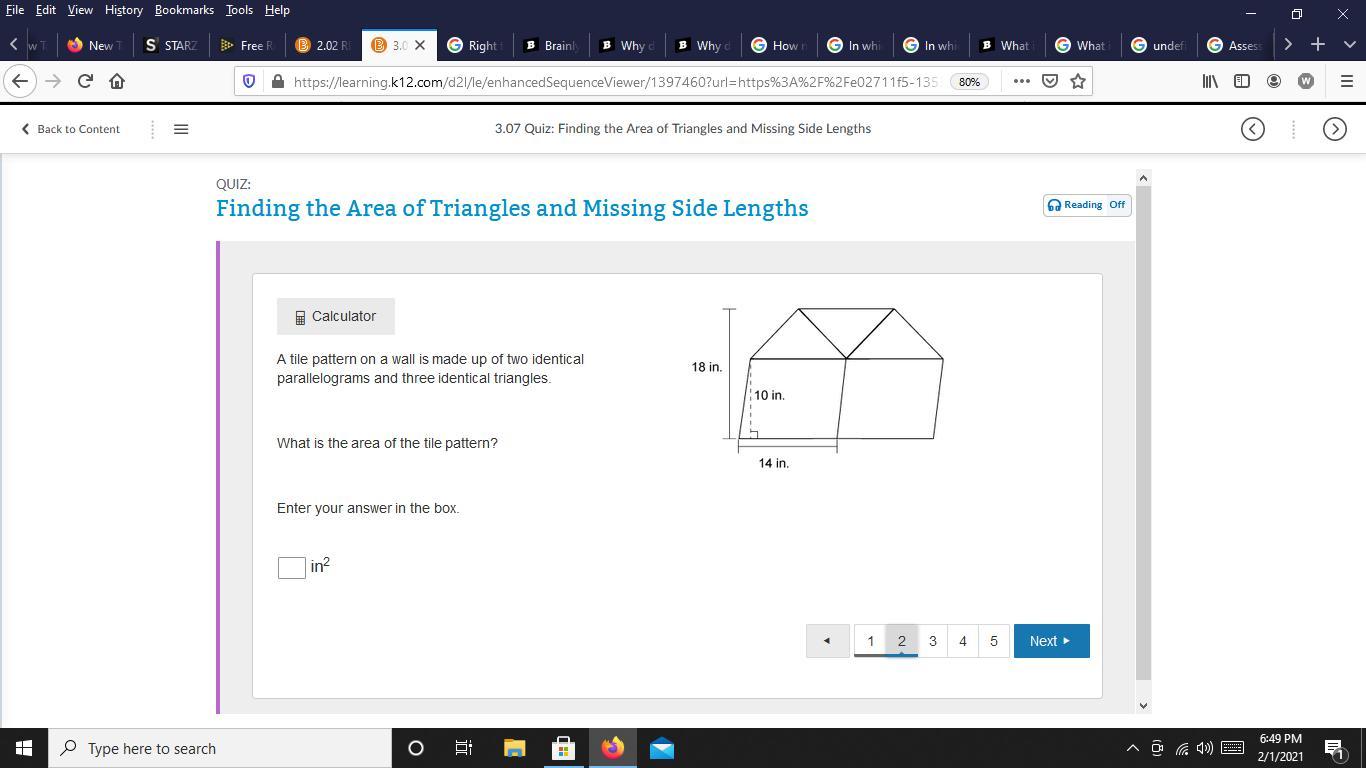Close the active 3.07 quiz tab
This screenshot has width=1366, height=768.
point(420,45)
